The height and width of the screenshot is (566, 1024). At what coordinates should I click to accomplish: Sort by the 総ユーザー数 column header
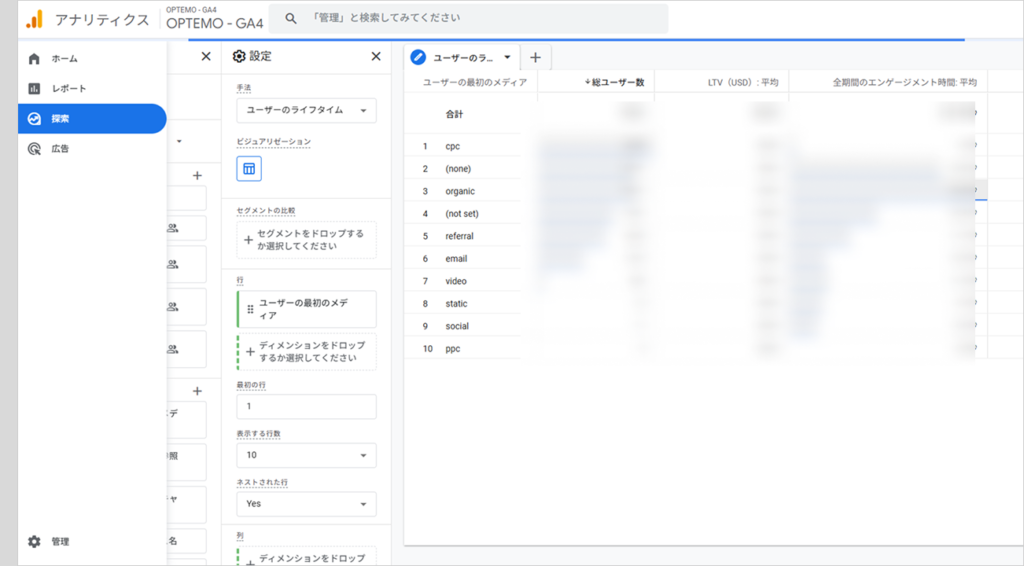click(615, 82)
